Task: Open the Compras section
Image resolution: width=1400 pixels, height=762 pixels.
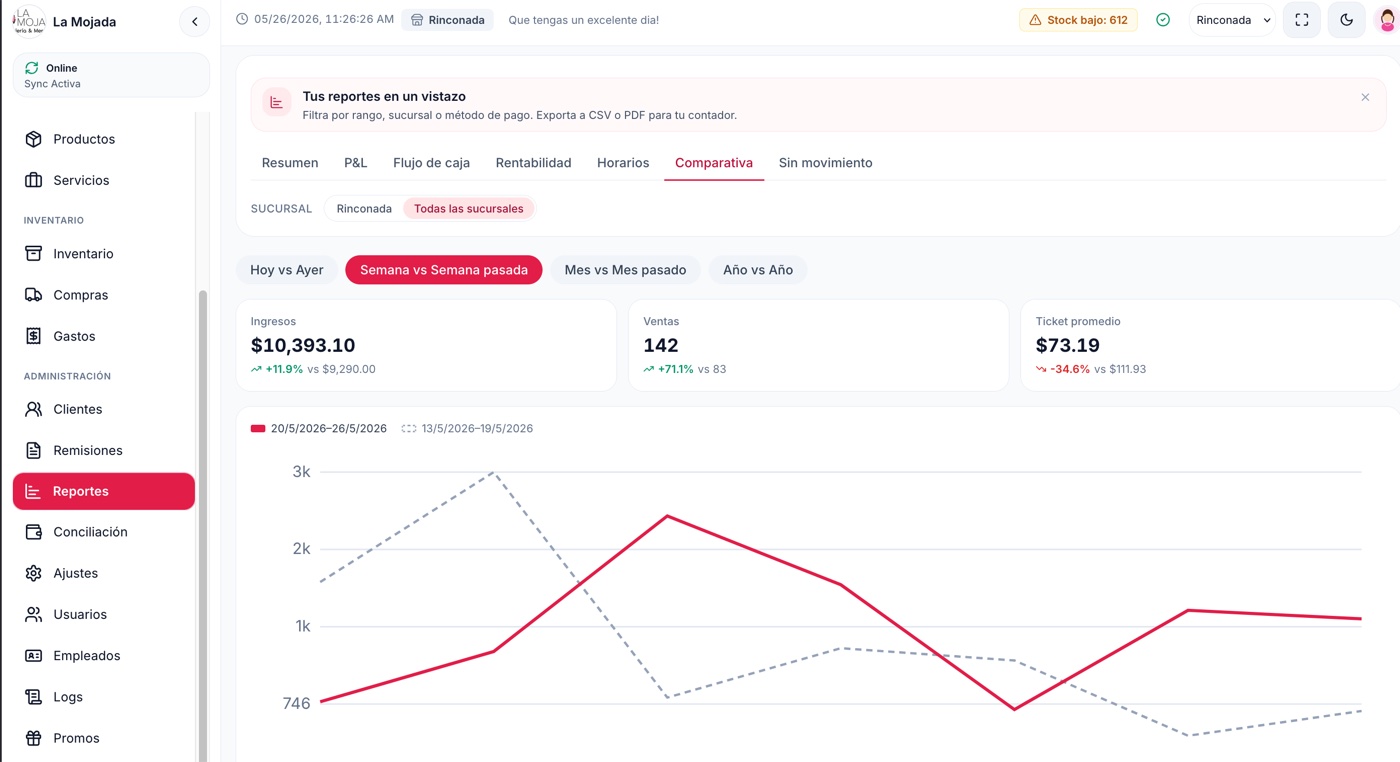Action: (104, 295)
